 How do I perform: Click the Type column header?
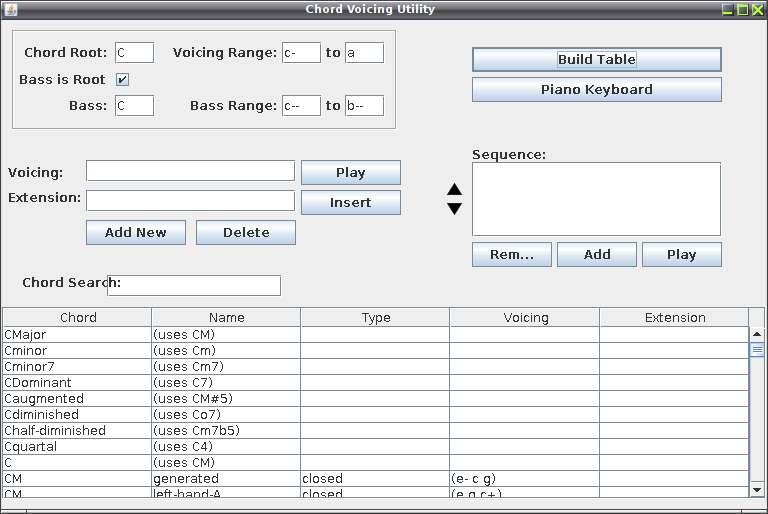376,318
